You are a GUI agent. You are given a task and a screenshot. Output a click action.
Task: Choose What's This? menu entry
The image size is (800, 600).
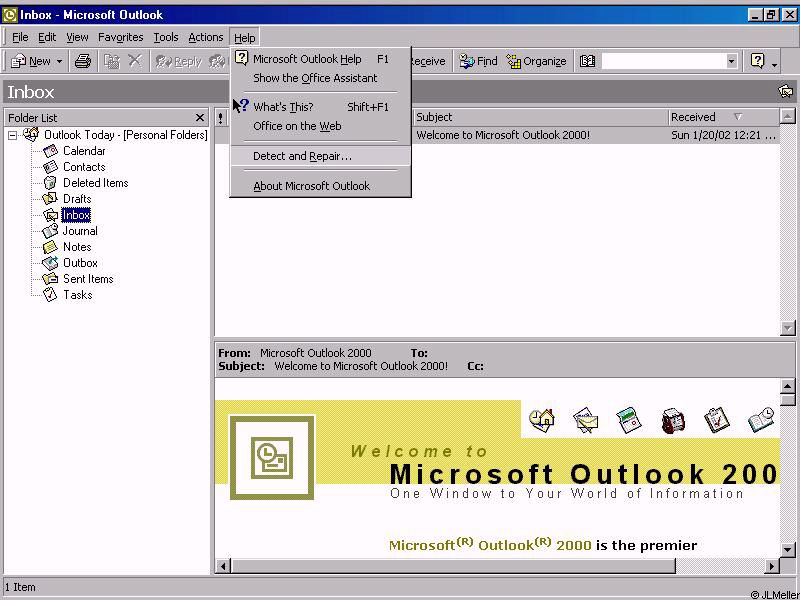[x=320, y=107]
